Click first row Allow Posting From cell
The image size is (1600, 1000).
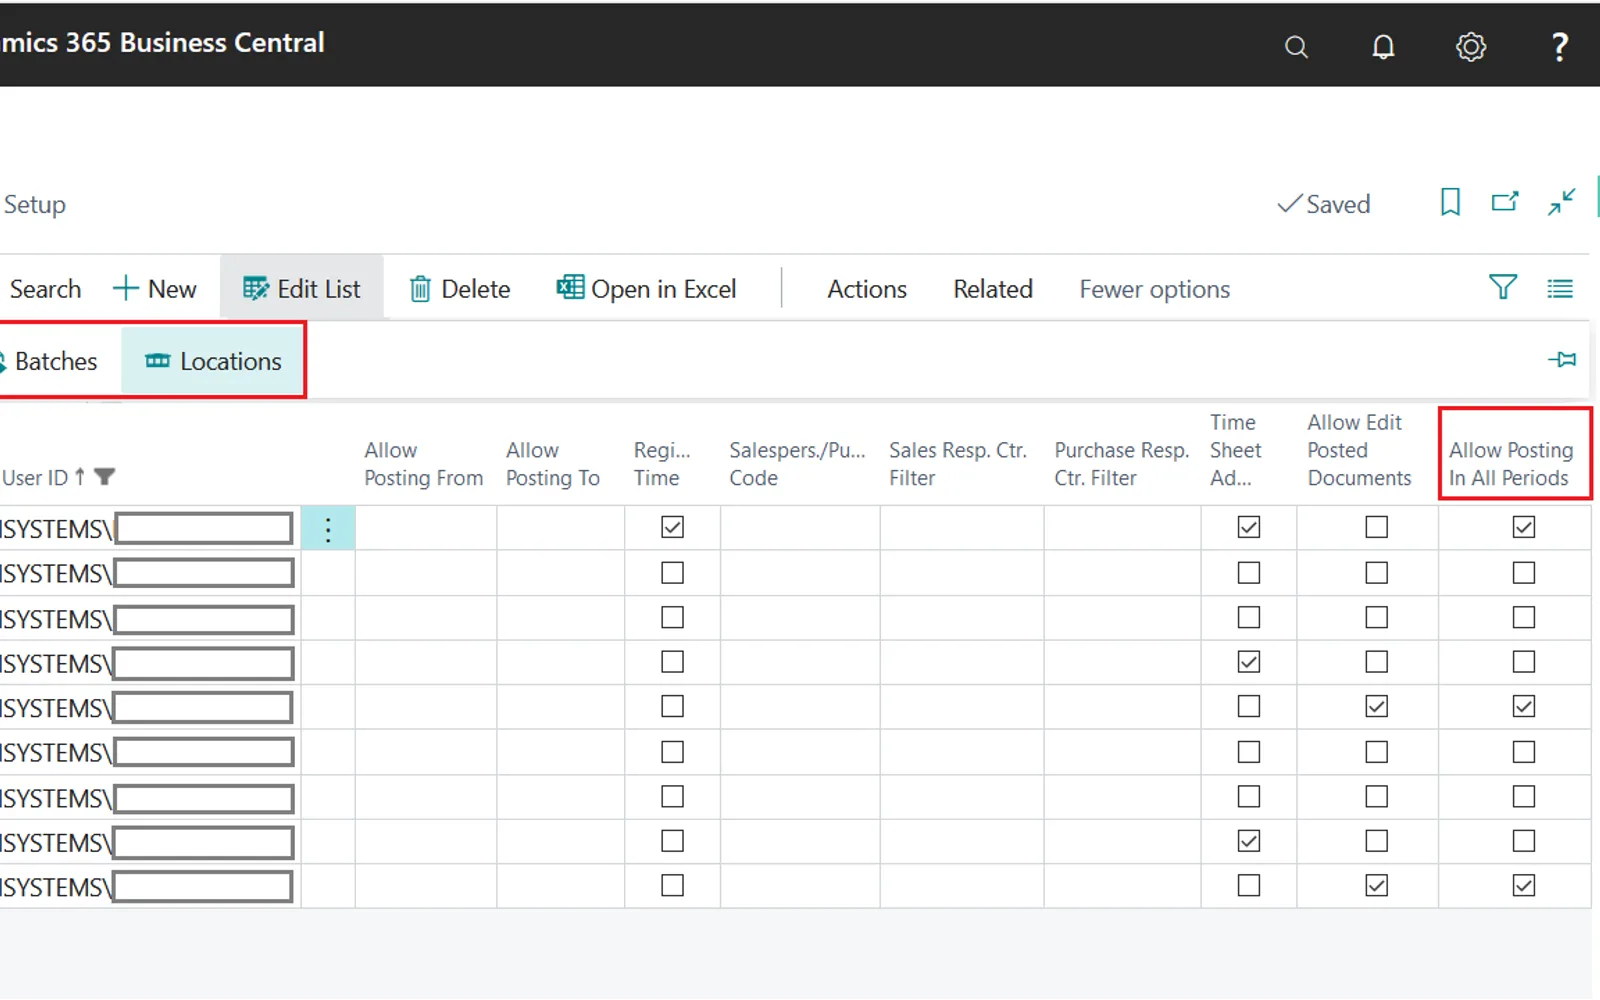click(x=426, y=528)
